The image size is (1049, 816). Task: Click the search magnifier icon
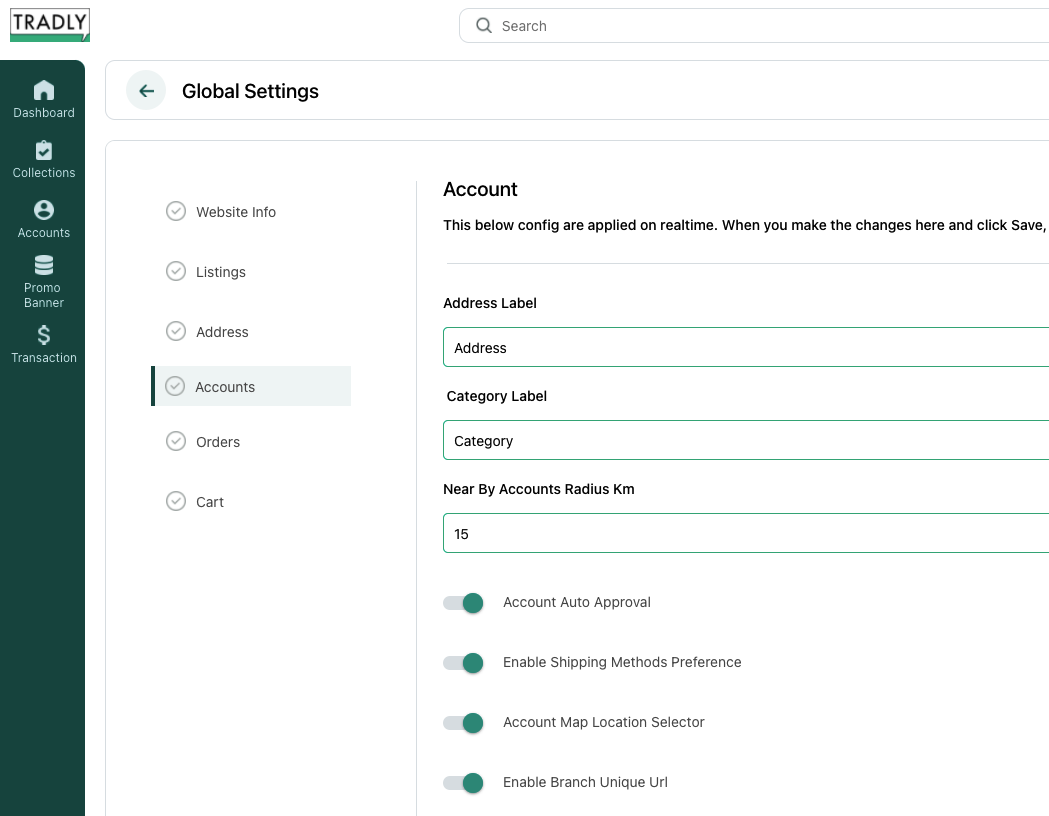pos(484,26)
